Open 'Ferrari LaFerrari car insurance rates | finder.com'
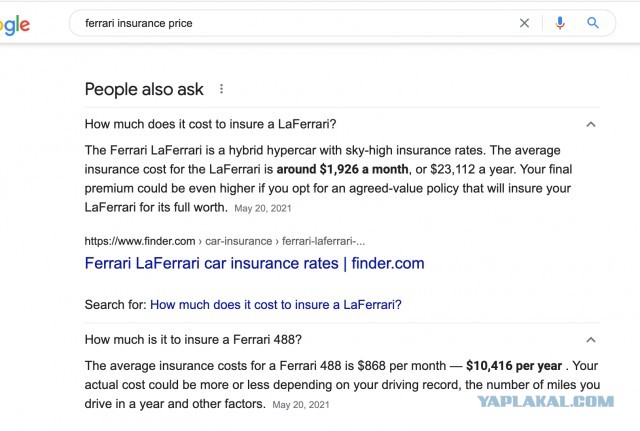The image size is (640, 431). point(254,263)
